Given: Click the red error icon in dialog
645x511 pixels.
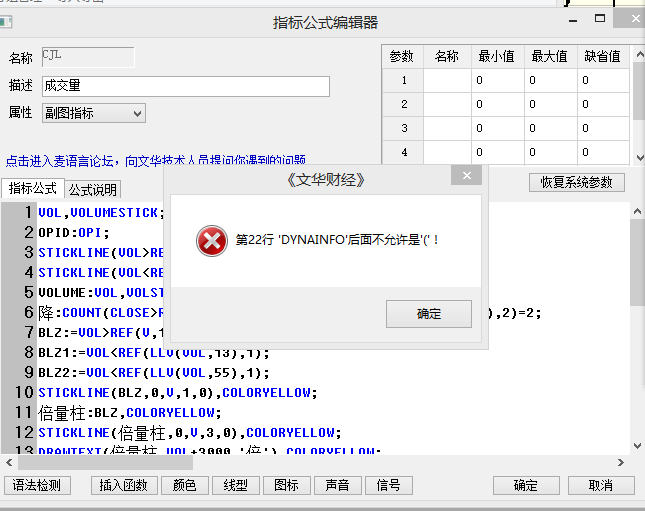Looking at the screenshot, I should 211,241.
